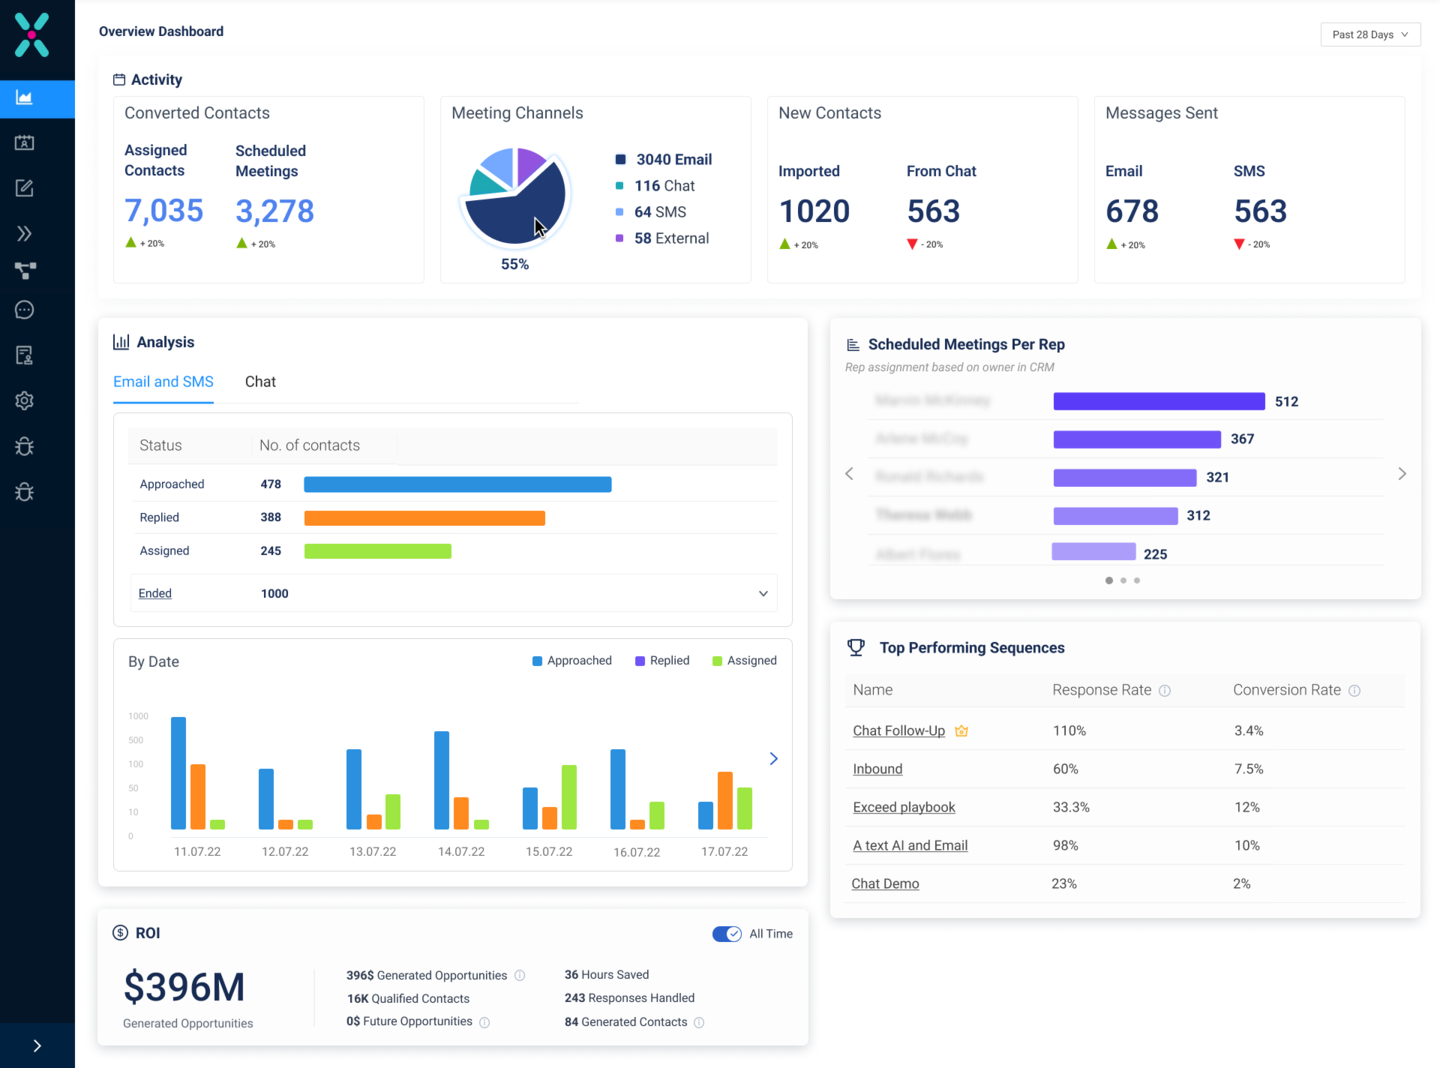Image resolution: width=1440 pixels, height=1068 pixels.
Task: Open the contacts calendar icon in sidebar
Action: click(24, 142)
